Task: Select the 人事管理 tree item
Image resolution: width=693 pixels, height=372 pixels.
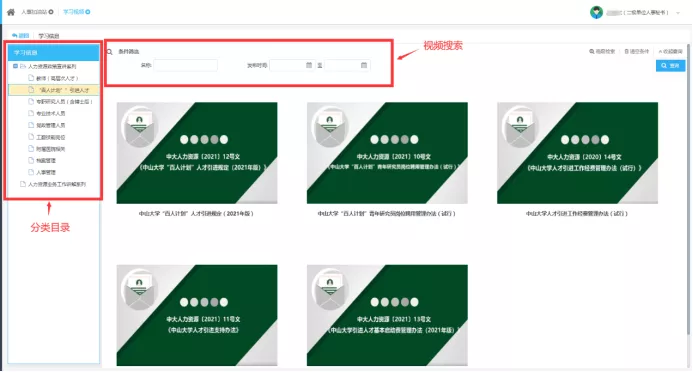Action: point(46,172)
